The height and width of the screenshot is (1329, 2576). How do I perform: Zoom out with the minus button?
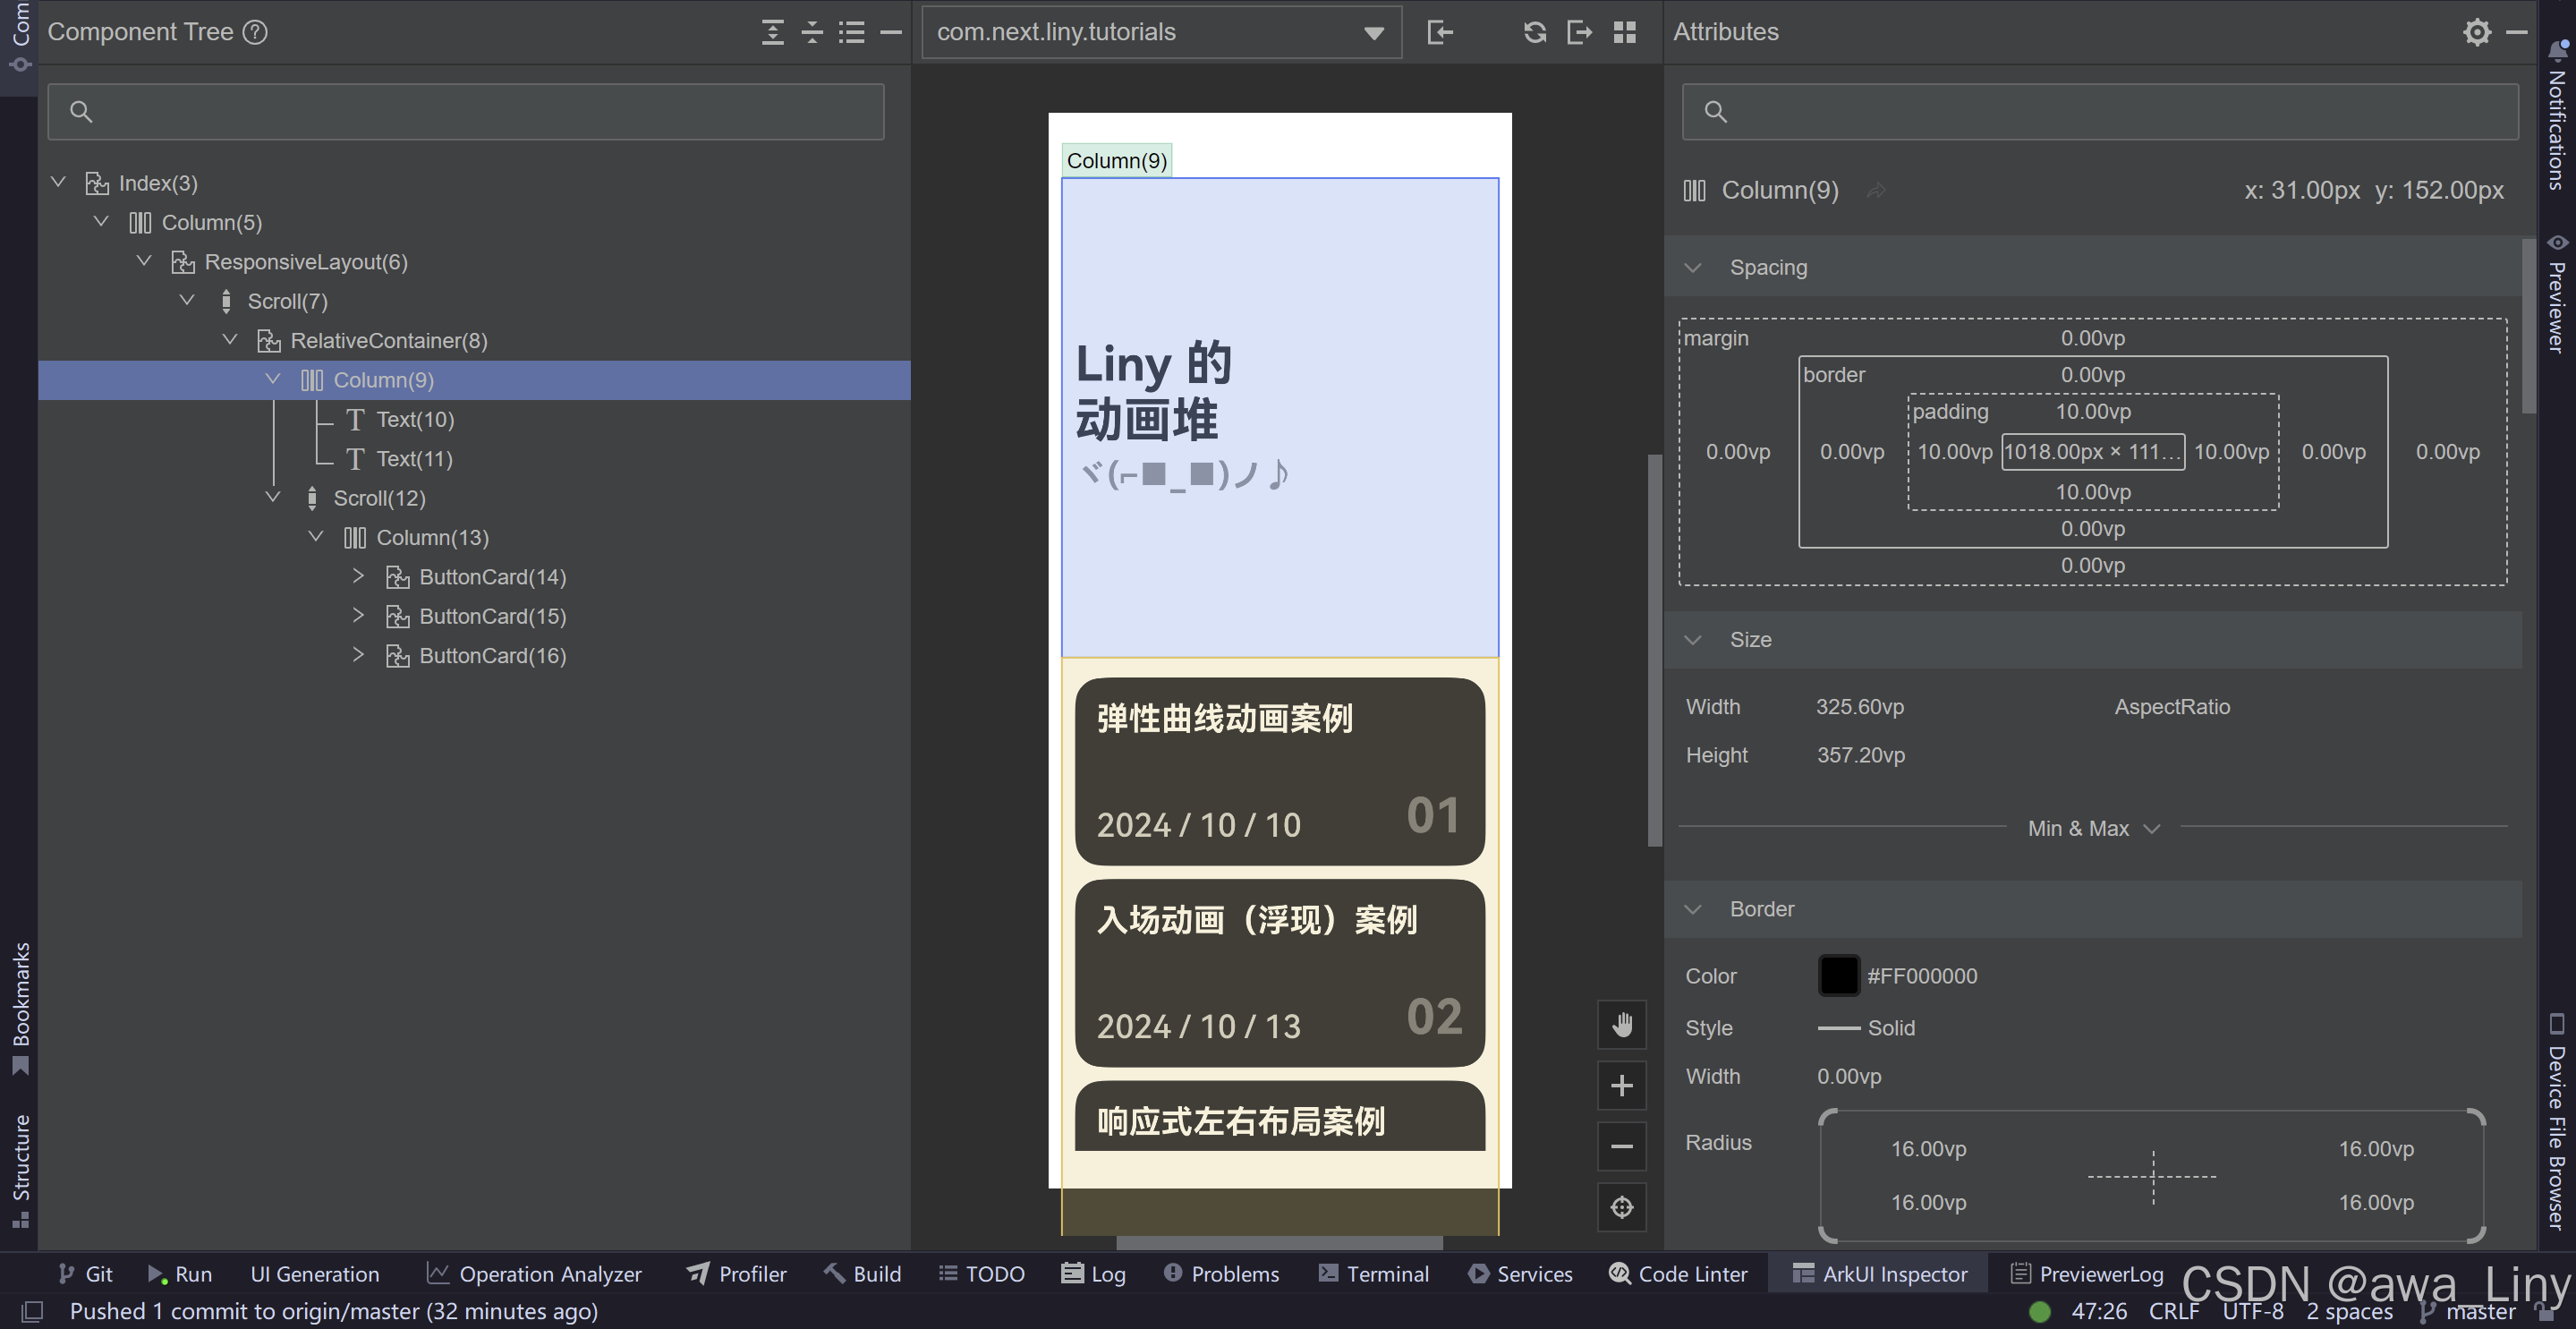click(x=1621, y=1146)
